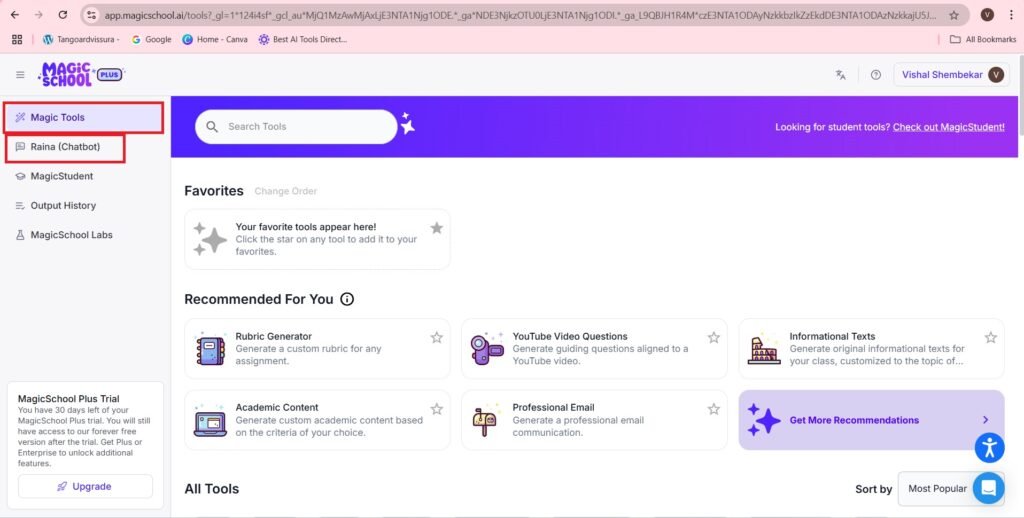Show info icon beside Recommended For You

(347, 299)
